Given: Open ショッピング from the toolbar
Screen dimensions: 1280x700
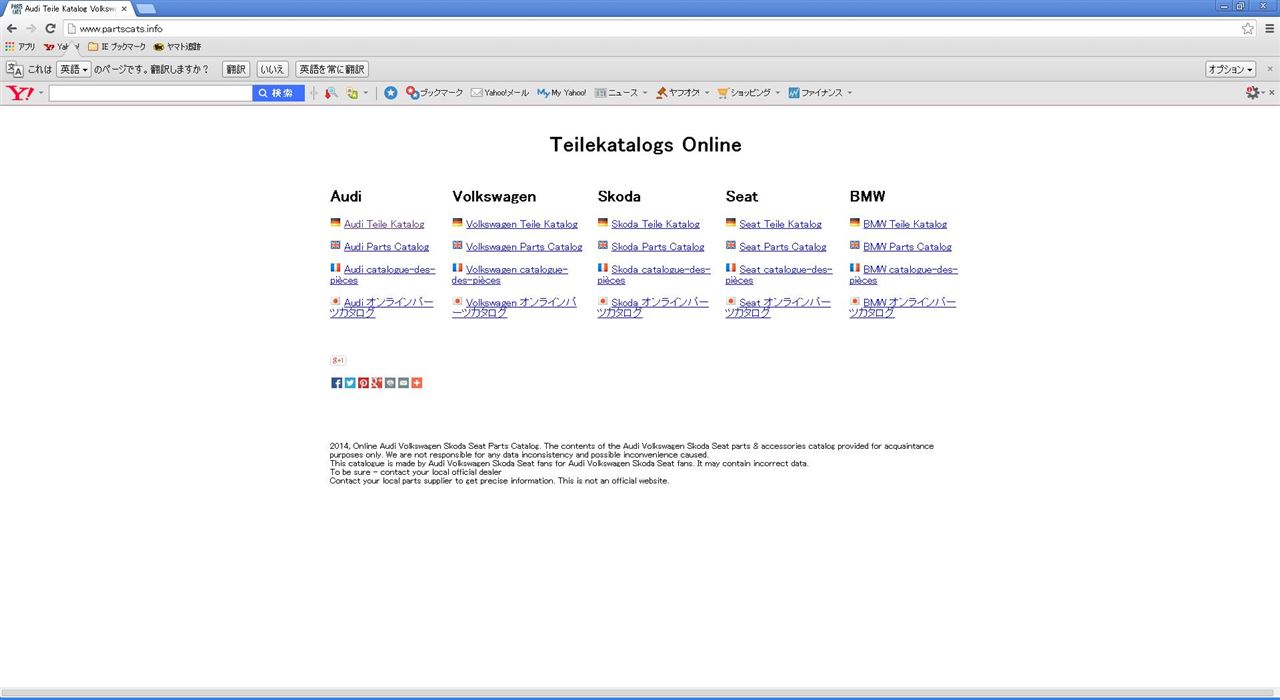Looking at the screenshot, I should coord(744,93).
